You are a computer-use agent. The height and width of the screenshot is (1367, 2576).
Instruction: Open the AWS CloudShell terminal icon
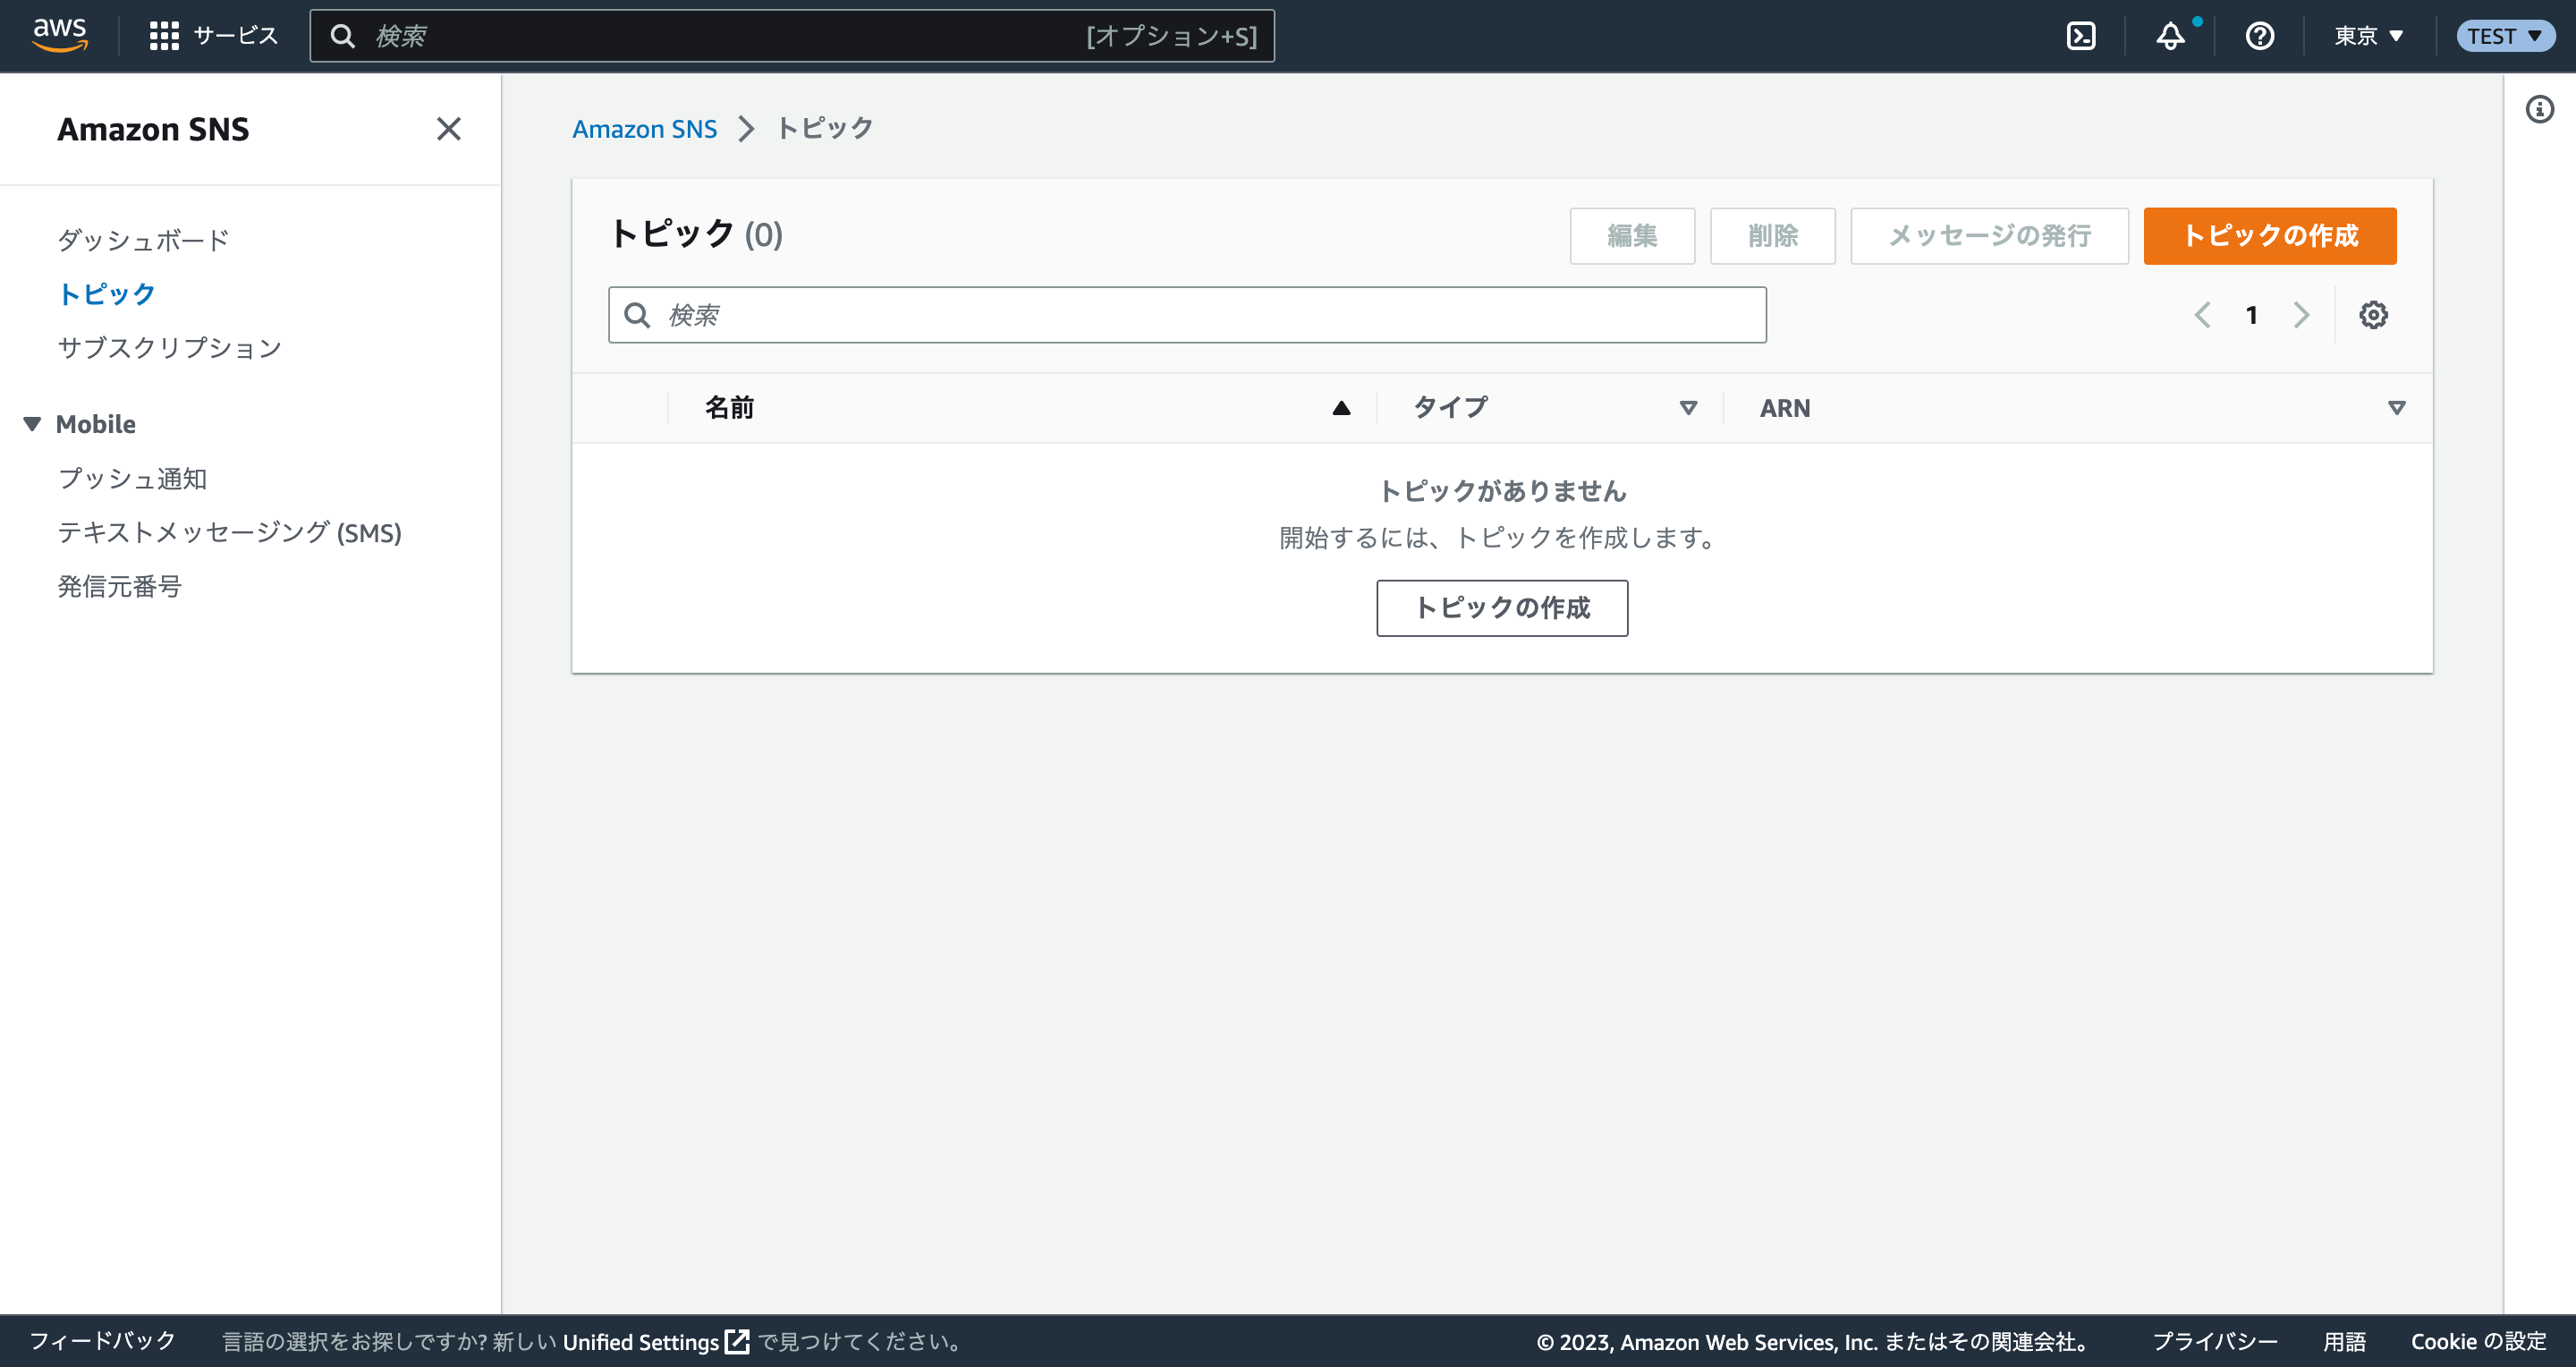[2082, 35]
